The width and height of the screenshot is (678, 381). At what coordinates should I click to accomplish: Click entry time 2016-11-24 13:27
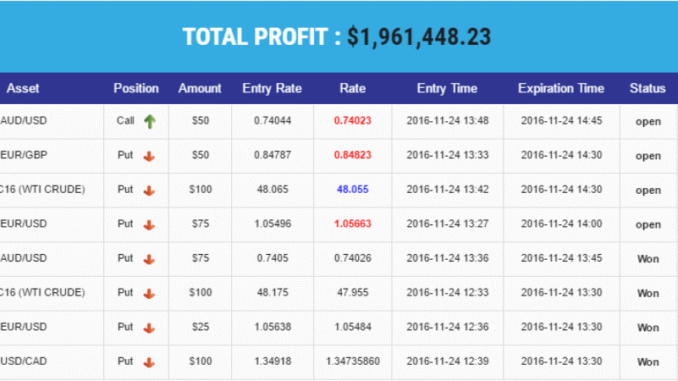point(448,224)
